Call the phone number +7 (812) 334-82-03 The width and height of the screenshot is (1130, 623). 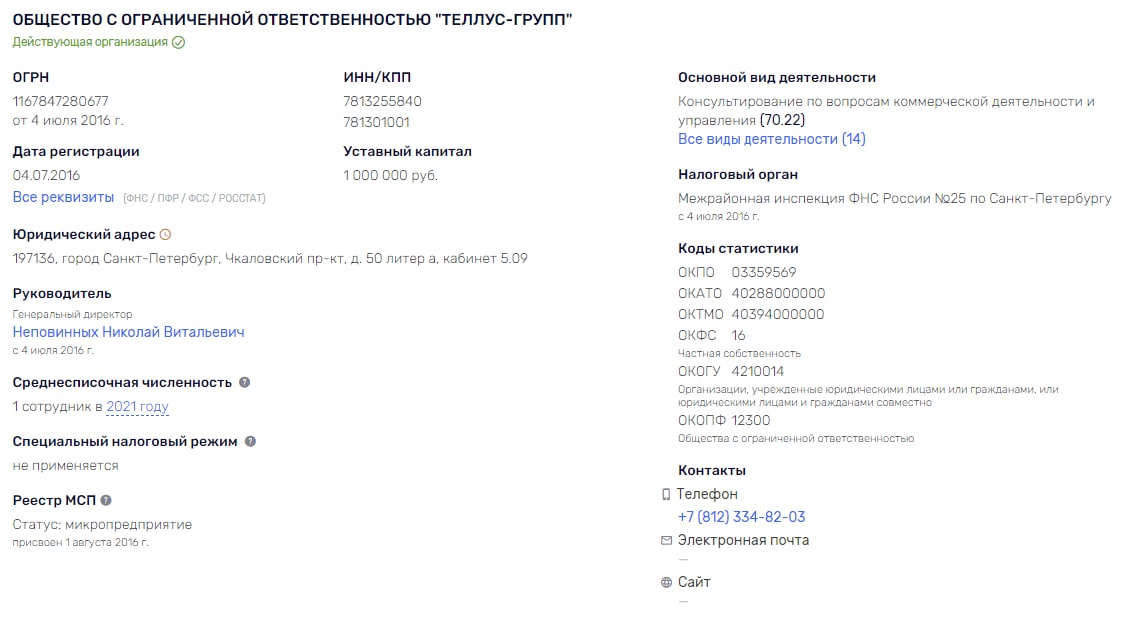(x=741, y=517)
